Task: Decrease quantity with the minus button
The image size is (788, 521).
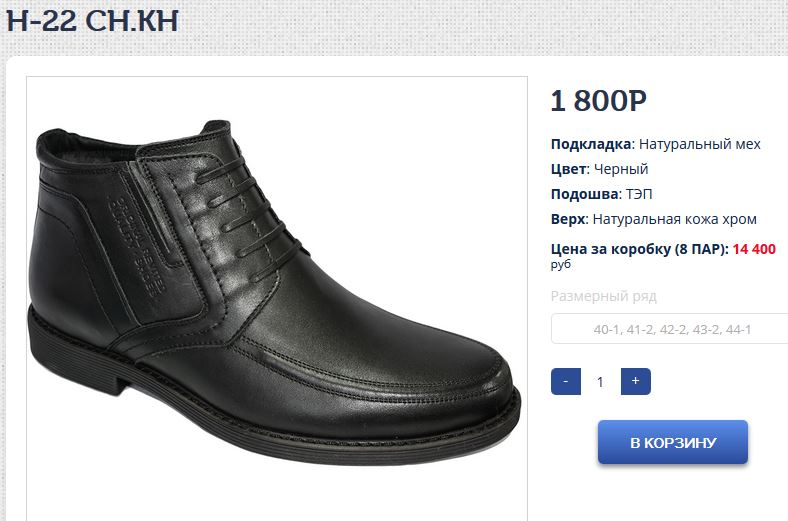Action: point(566,381)
